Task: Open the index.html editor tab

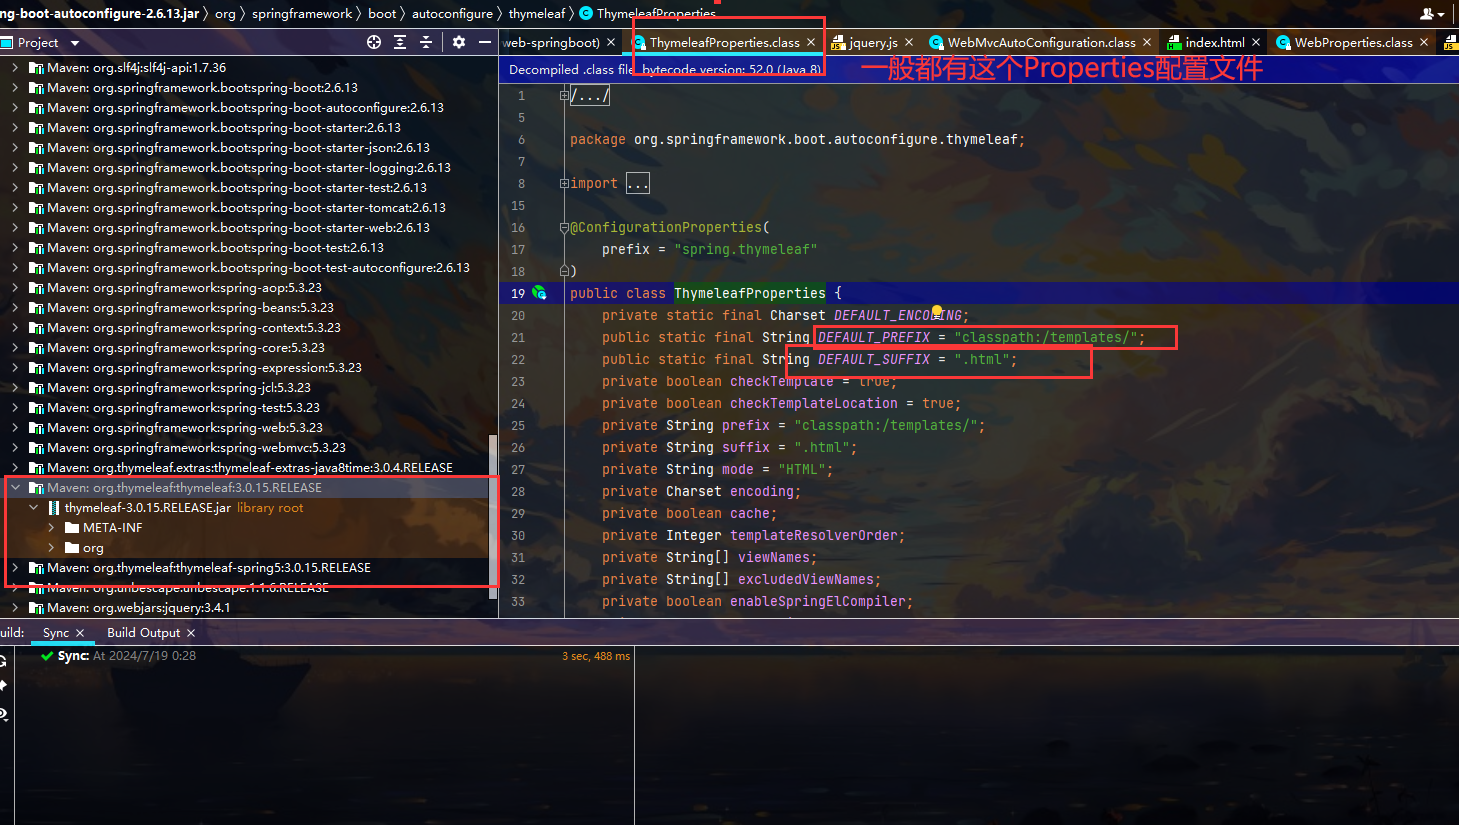Action: 1214,42
